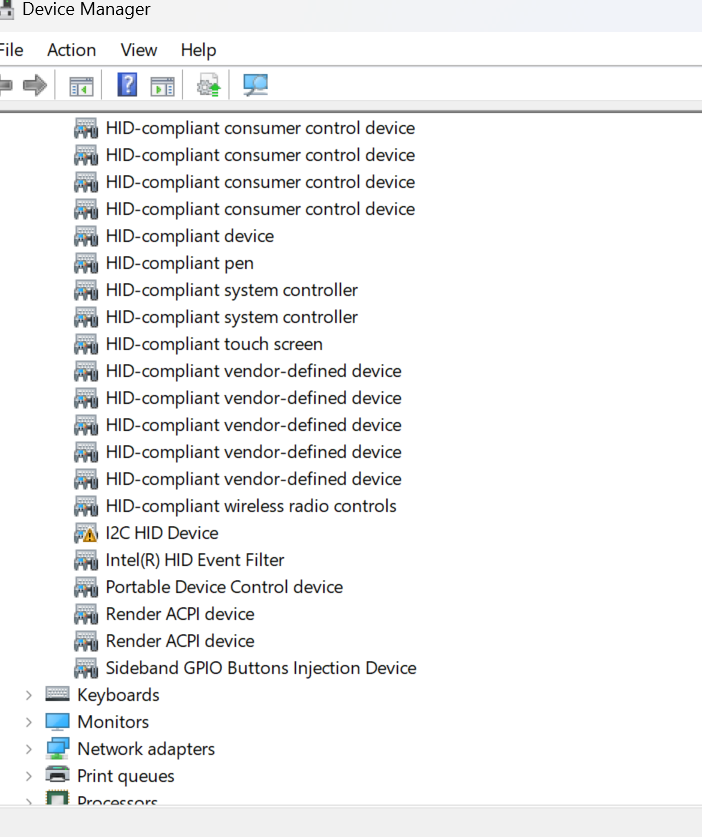Select the HID-compliant pen entry

pyautogui.click(x=179, y=262)
